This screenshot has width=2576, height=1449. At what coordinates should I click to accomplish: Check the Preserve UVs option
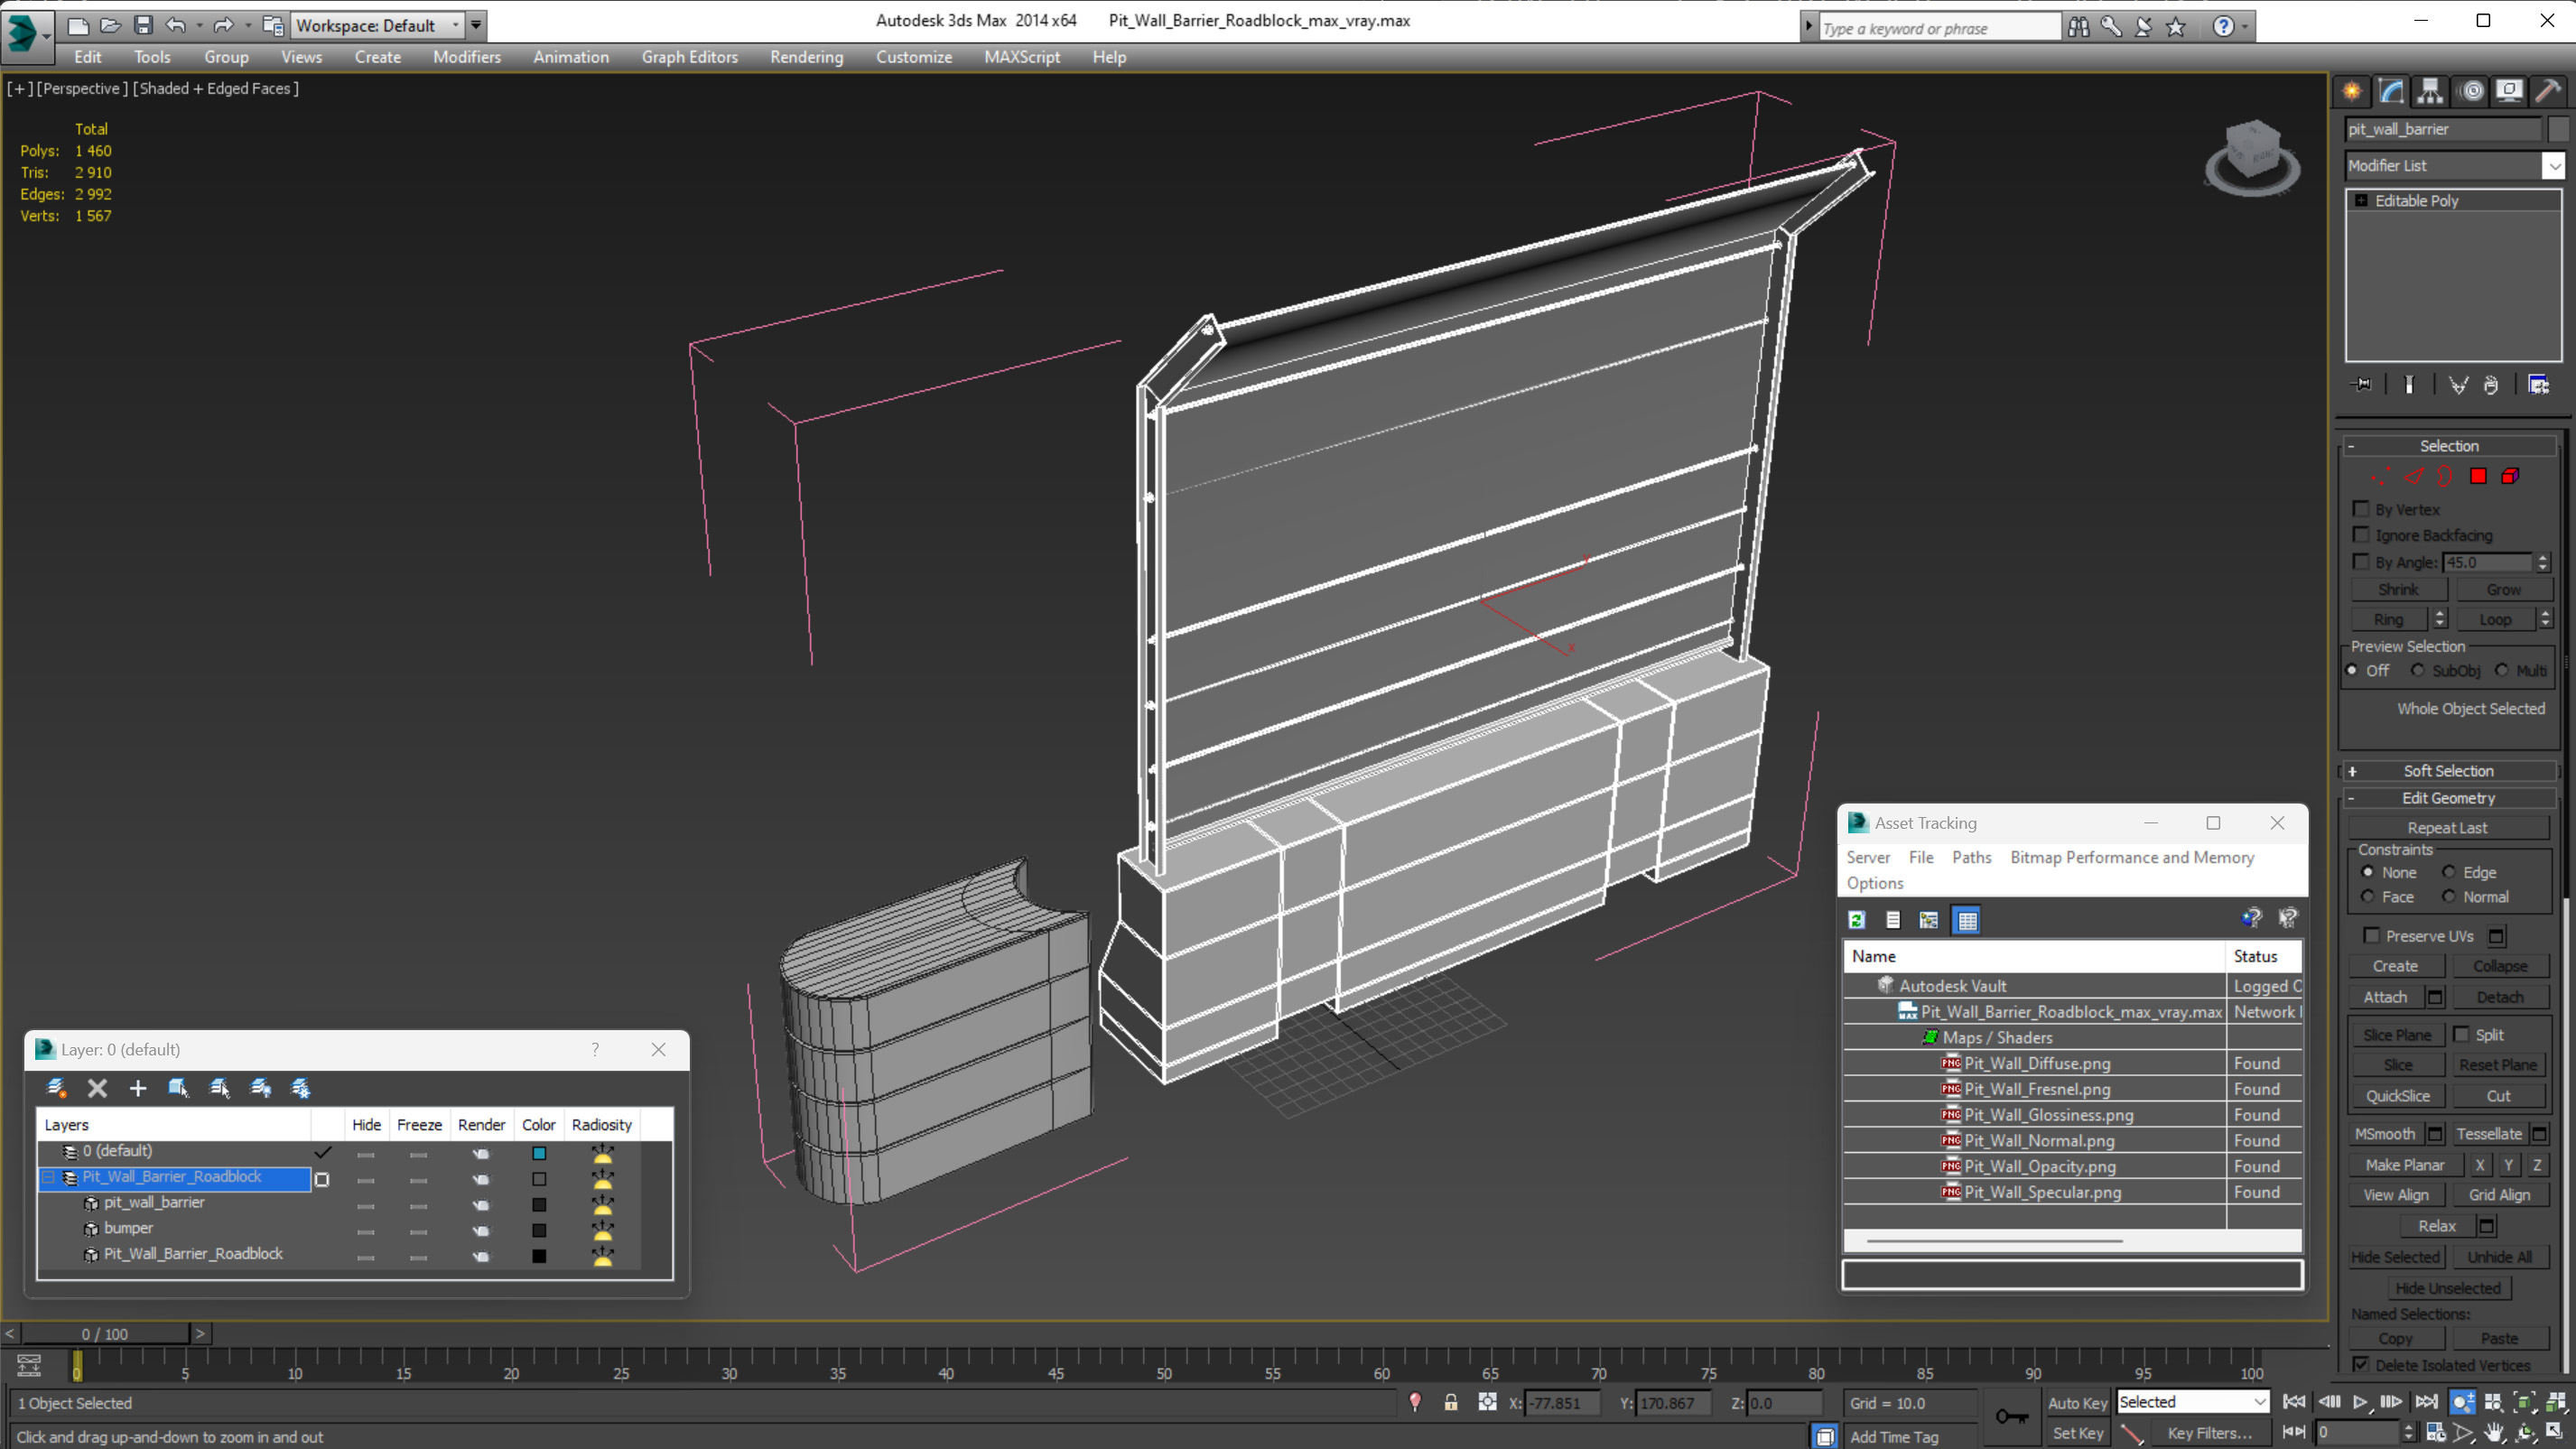pyautogui.click(x=2370, y=935)
